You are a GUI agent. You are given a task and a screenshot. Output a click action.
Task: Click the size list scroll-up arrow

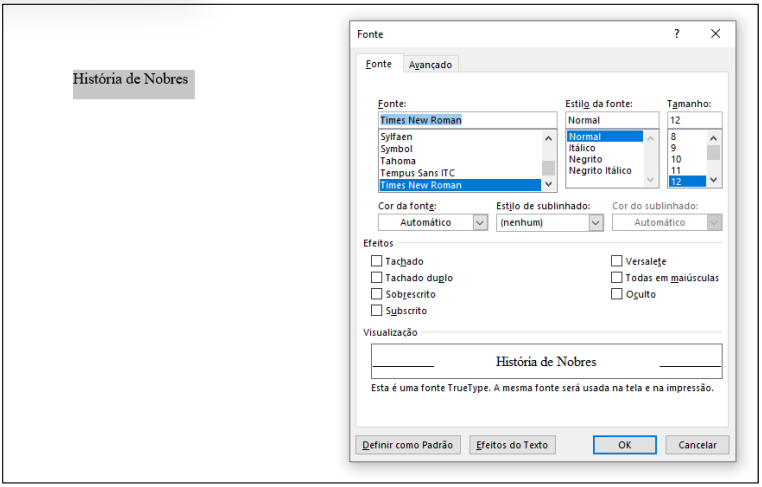pos(713,138)
